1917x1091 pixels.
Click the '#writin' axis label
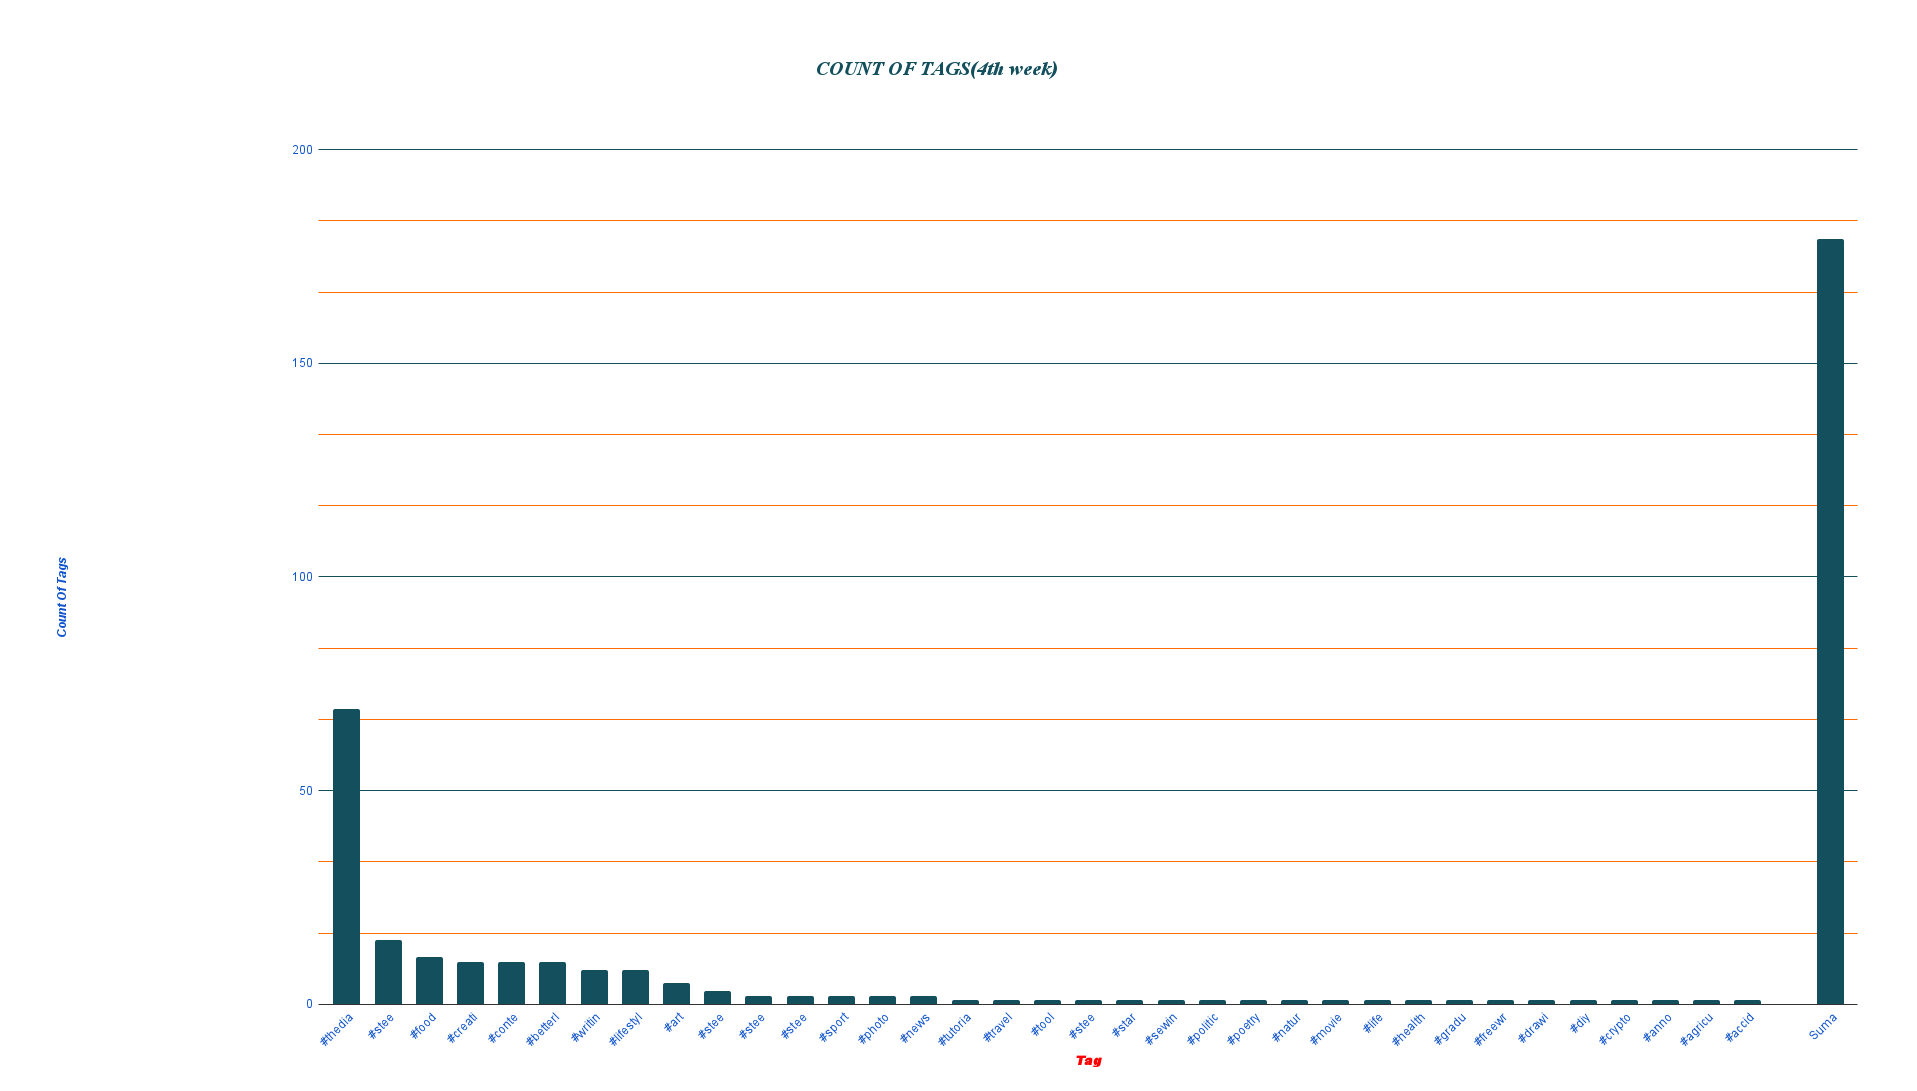(586, 1028)
